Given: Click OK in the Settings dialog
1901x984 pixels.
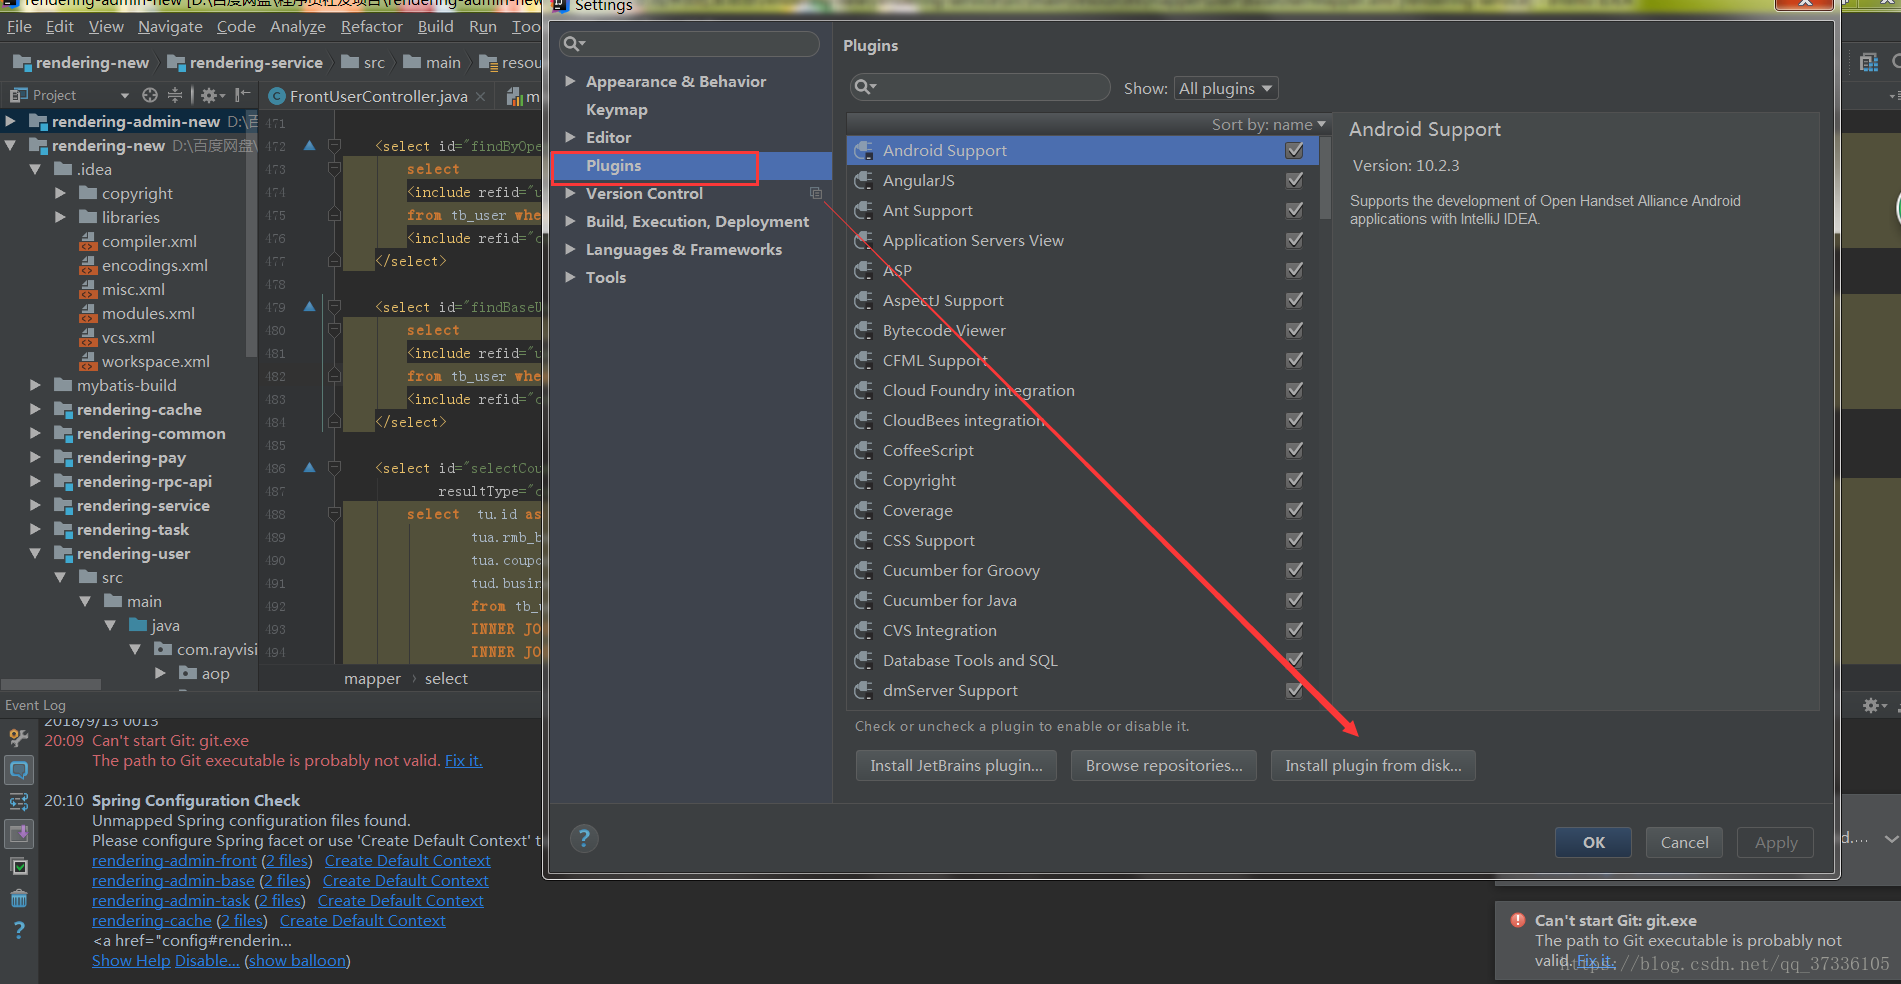Looking at the screenshot, I should (x=1593, y=843).
